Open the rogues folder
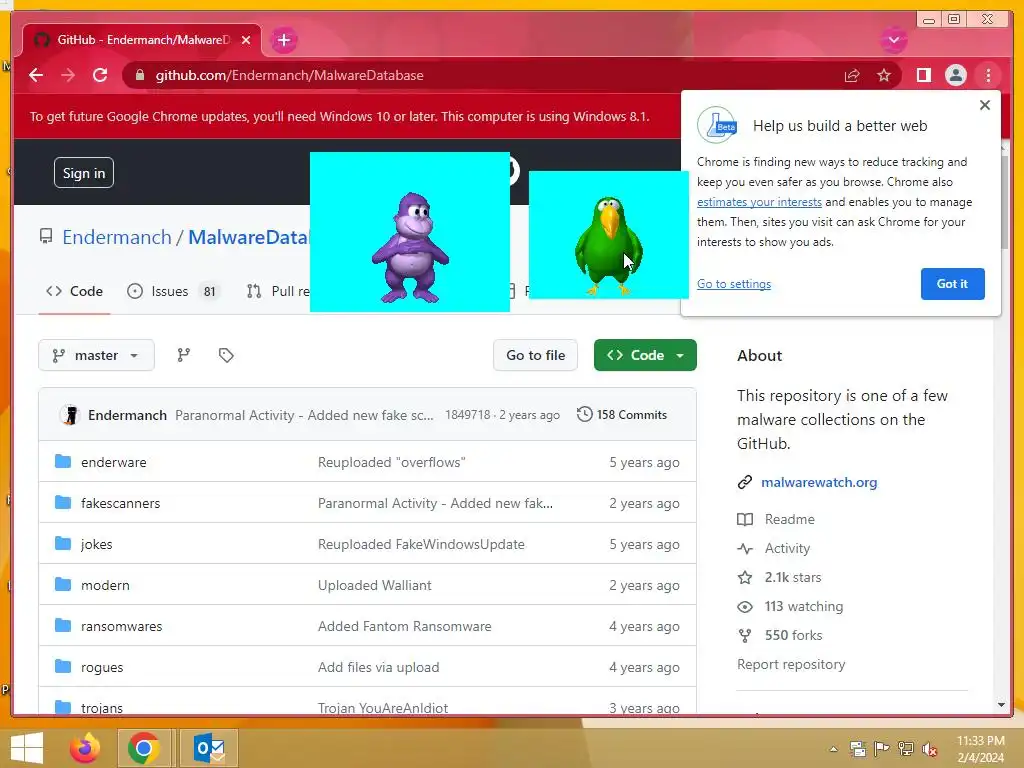 [102, 668]
